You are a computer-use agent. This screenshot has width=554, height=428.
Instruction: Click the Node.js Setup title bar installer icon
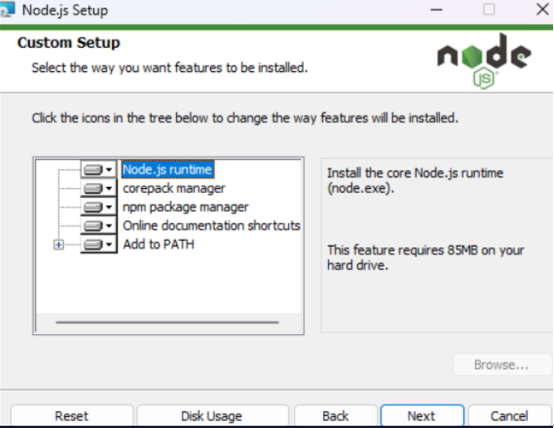(x=7, y=10)
